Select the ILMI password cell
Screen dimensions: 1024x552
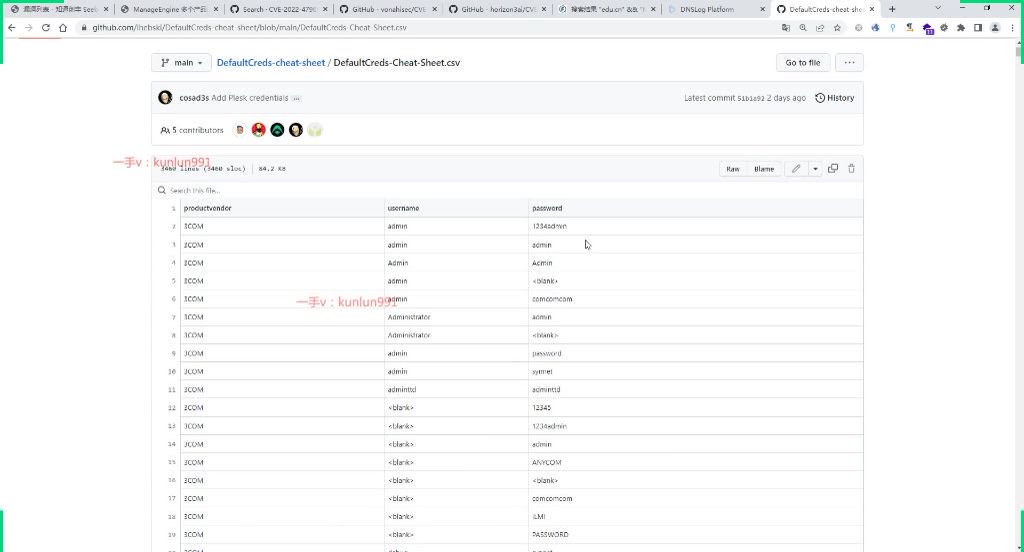[x=539, y=517]
